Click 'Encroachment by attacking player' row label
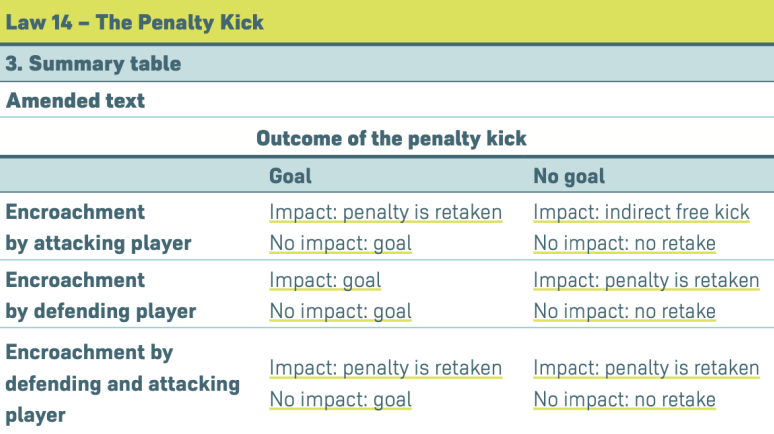The image size is (774, 434). [x=98, y=227]
